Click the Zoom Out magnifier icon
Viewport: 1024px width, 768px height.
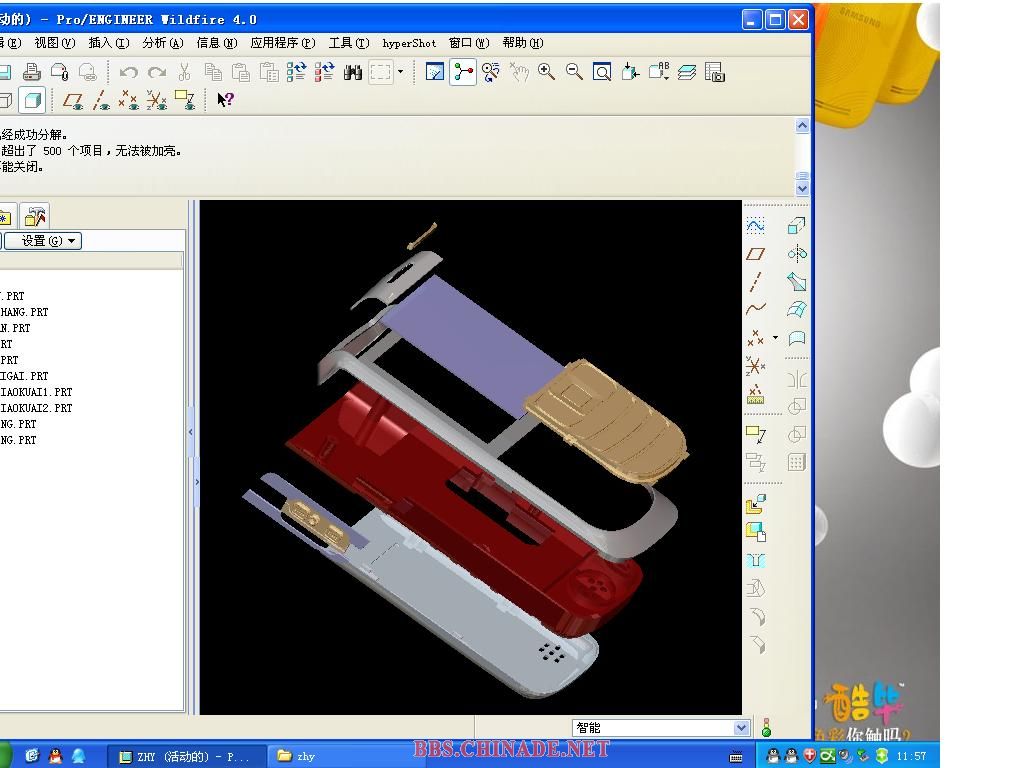point(574,72)
